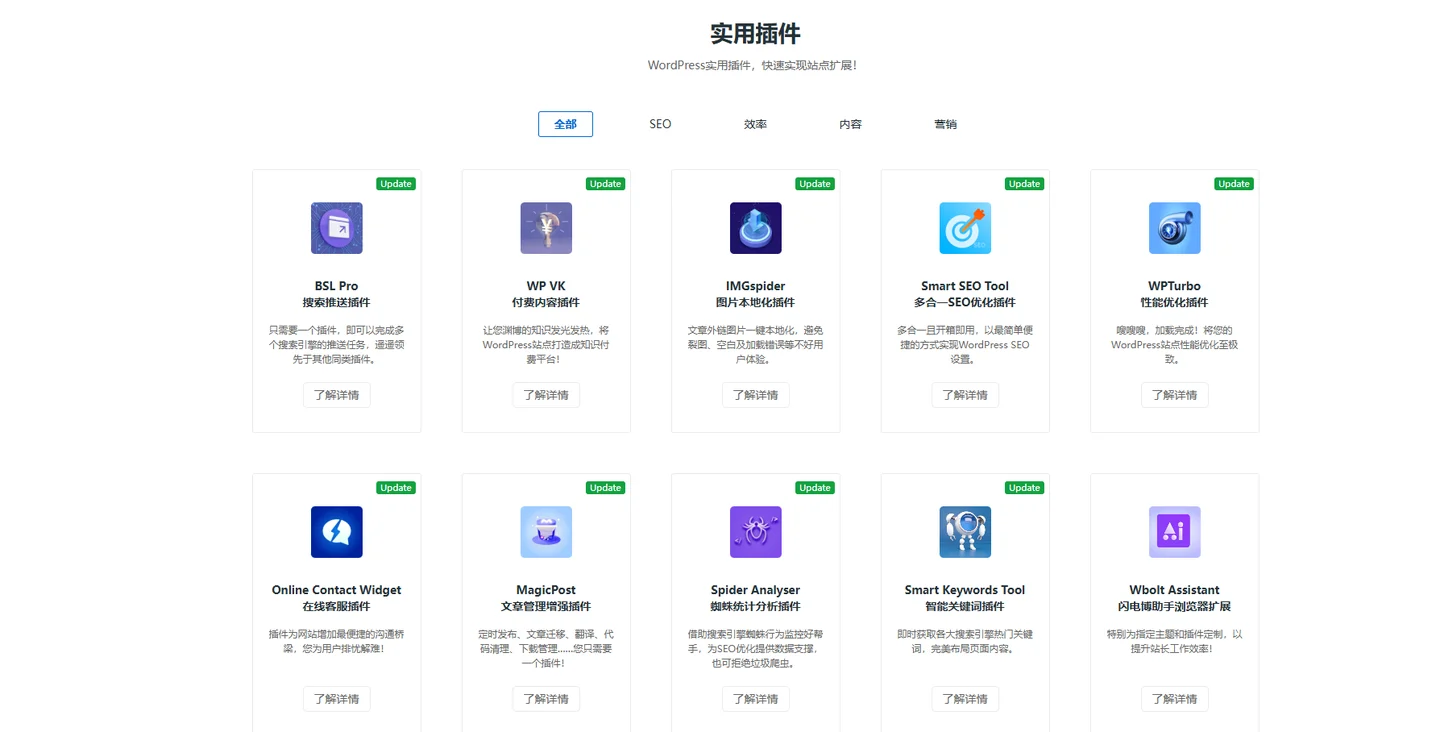Click the 付费内容插件 subtitle
This screenshot has width=1440, height=732.
546,303
